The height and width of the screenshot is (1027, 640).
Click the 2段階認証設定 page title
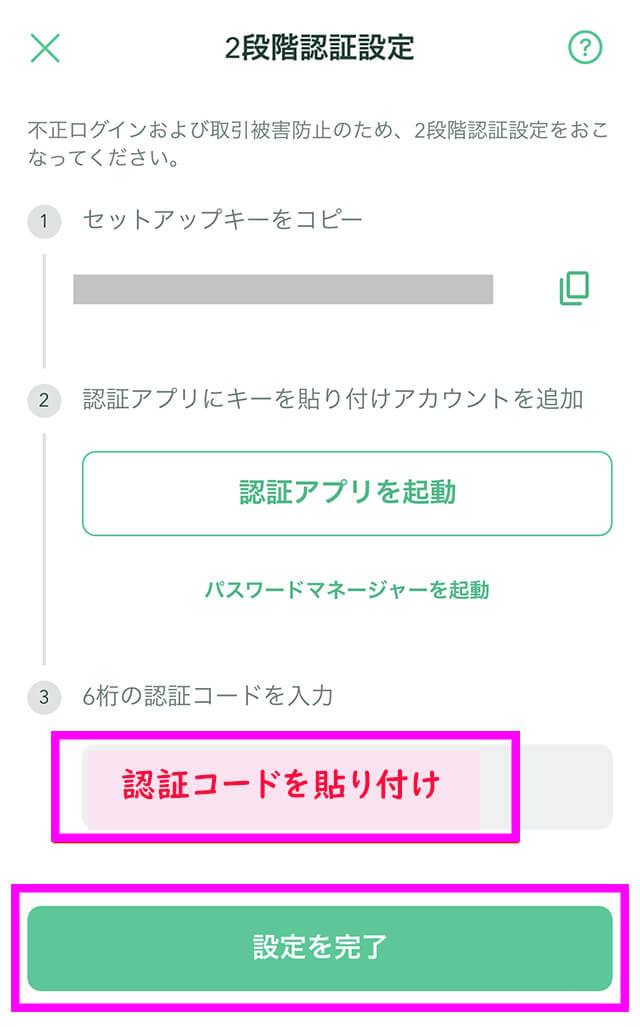click(319, 48)
